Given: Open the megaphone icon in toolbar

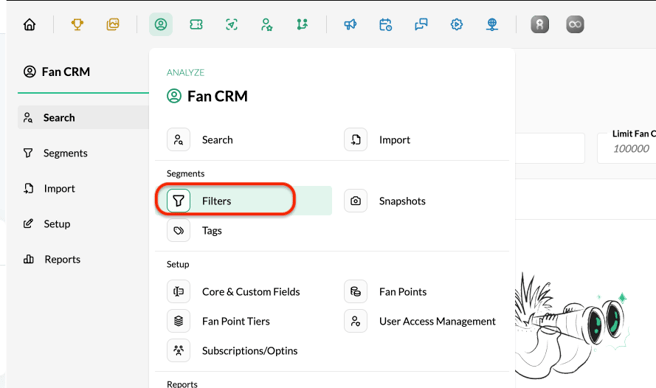Looking at the screenshot, I should point(350,24).
